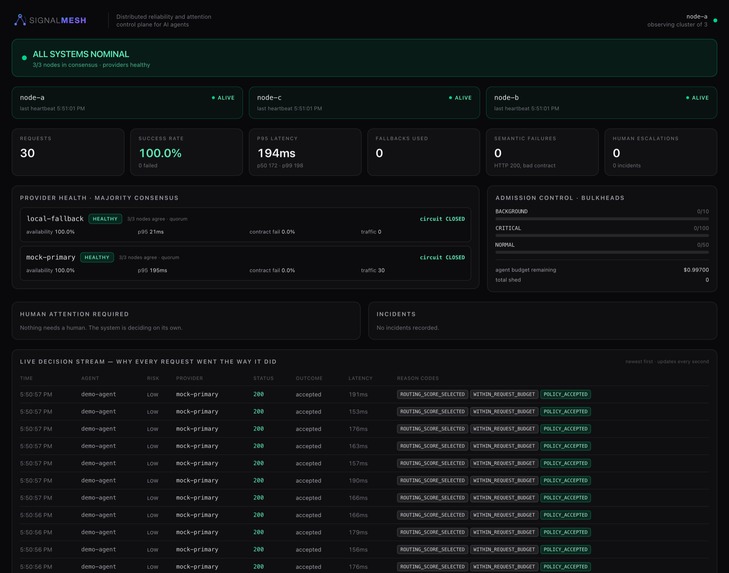Click the SIGNALMESH brand name

(58, 20)
